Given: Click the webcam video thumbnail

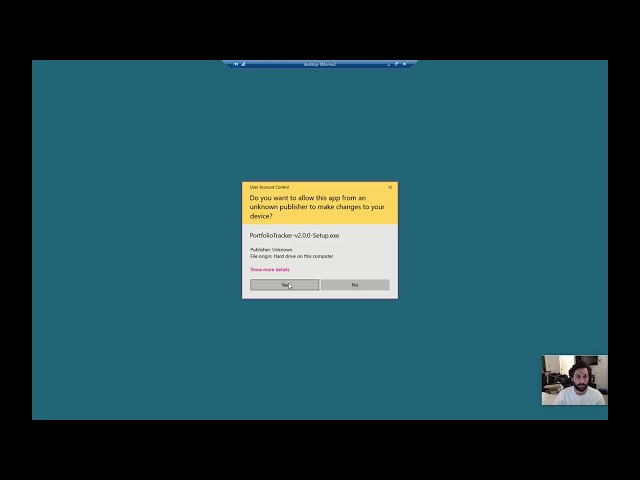Looking at the screenshot, I should tap(574, 380).
